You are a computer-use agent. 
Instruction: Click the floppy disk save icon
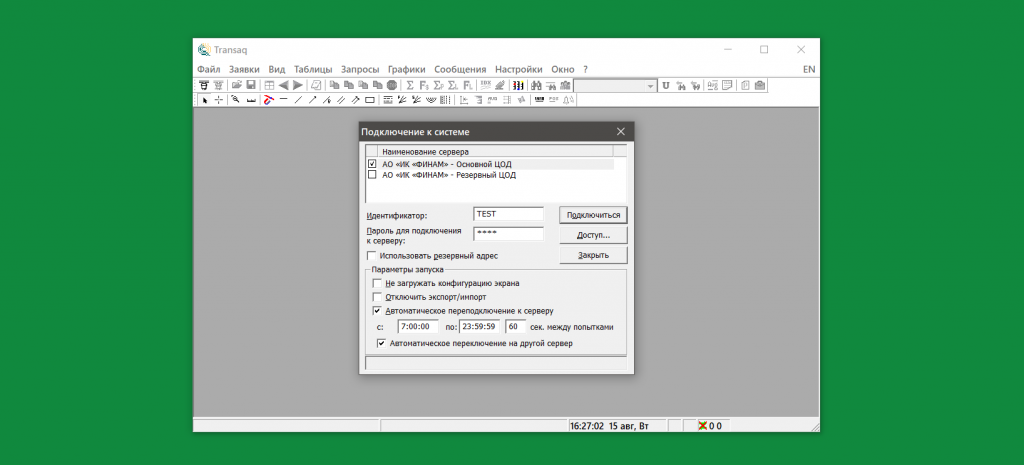tap(251, 86)
